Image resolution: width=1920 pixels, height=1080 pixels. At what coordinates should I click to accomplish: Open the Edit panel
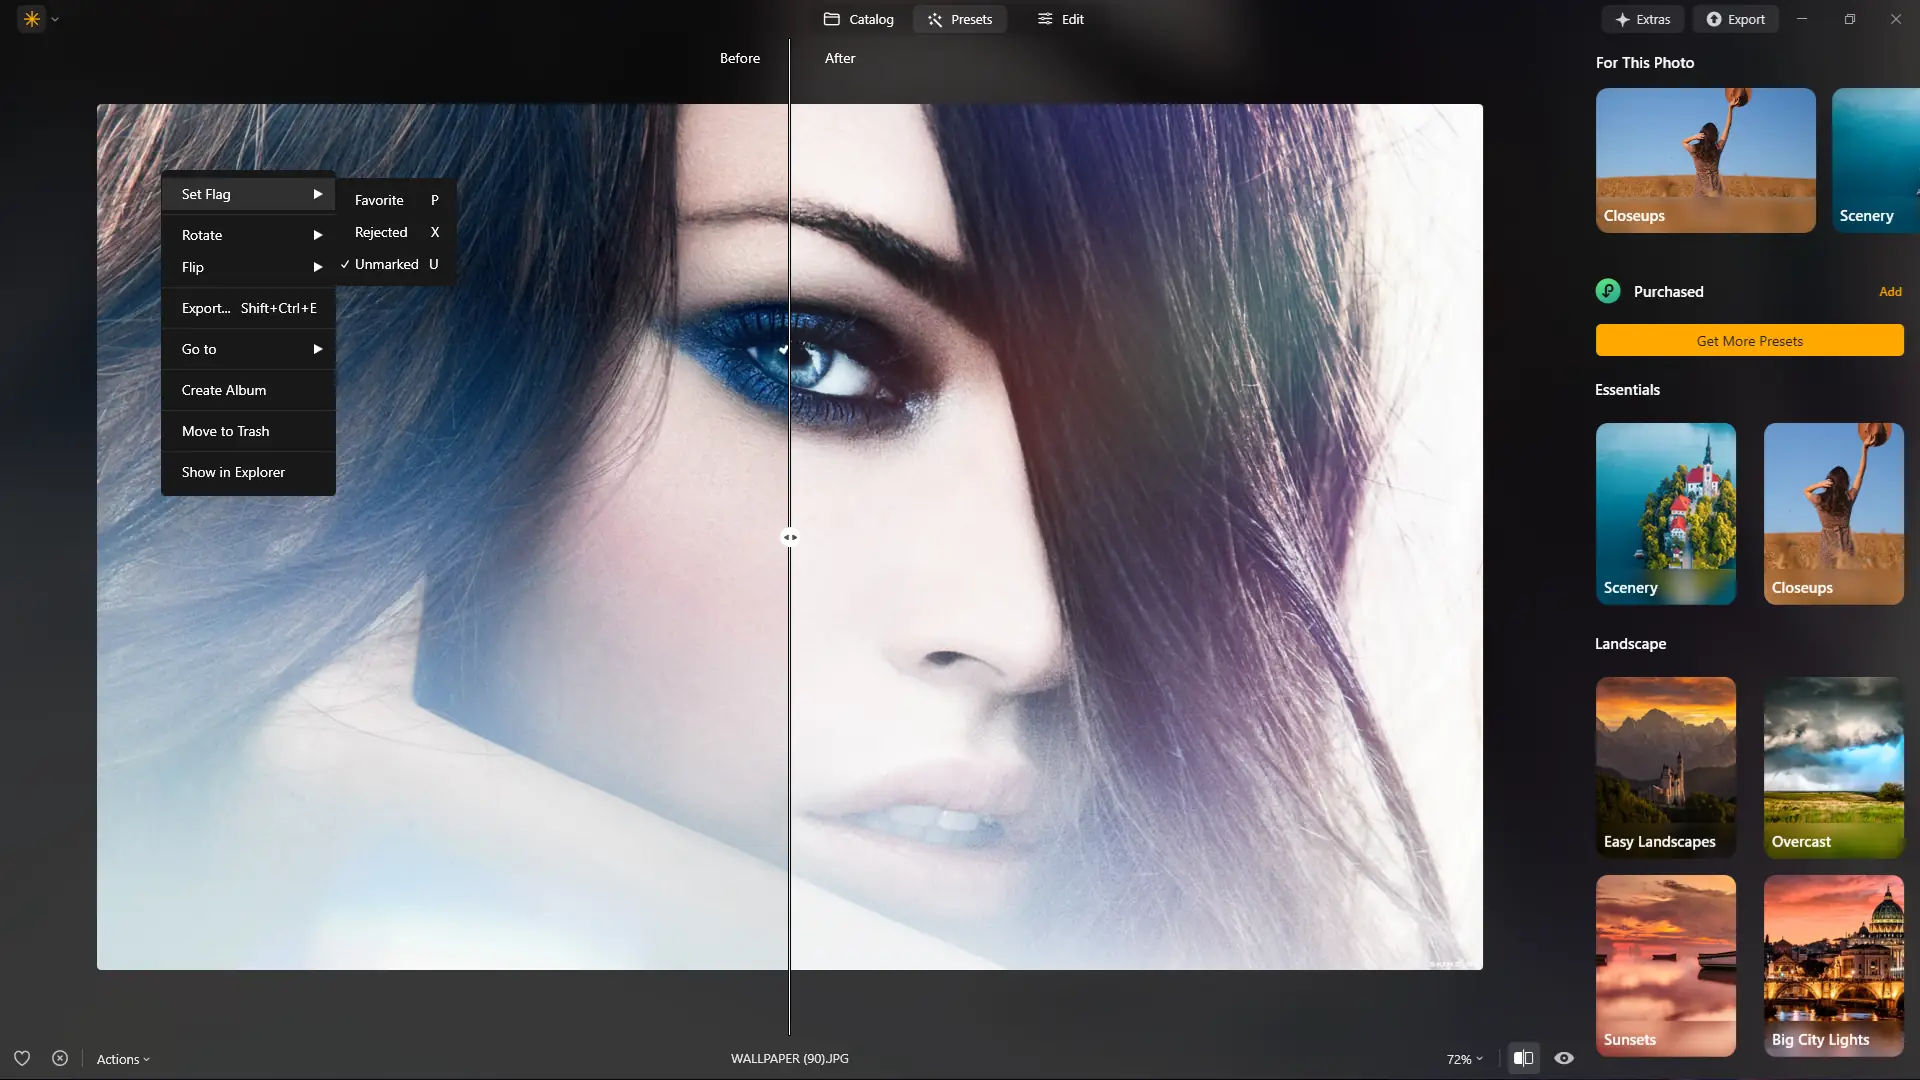click(1060, 18)
